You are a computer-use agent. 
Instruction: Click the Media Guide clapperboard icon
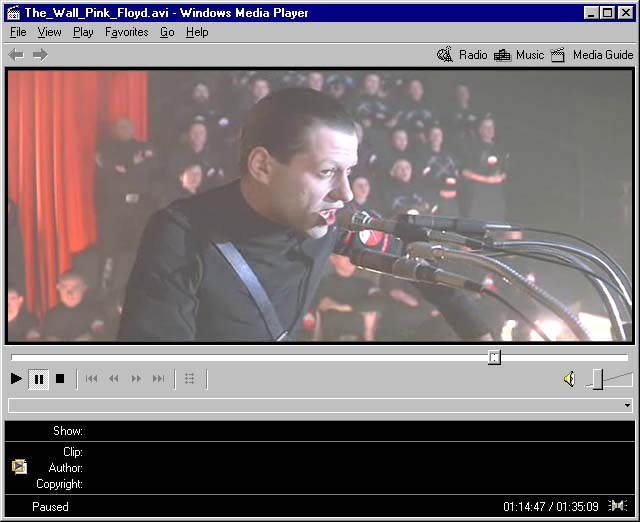[x=558, y=55]
